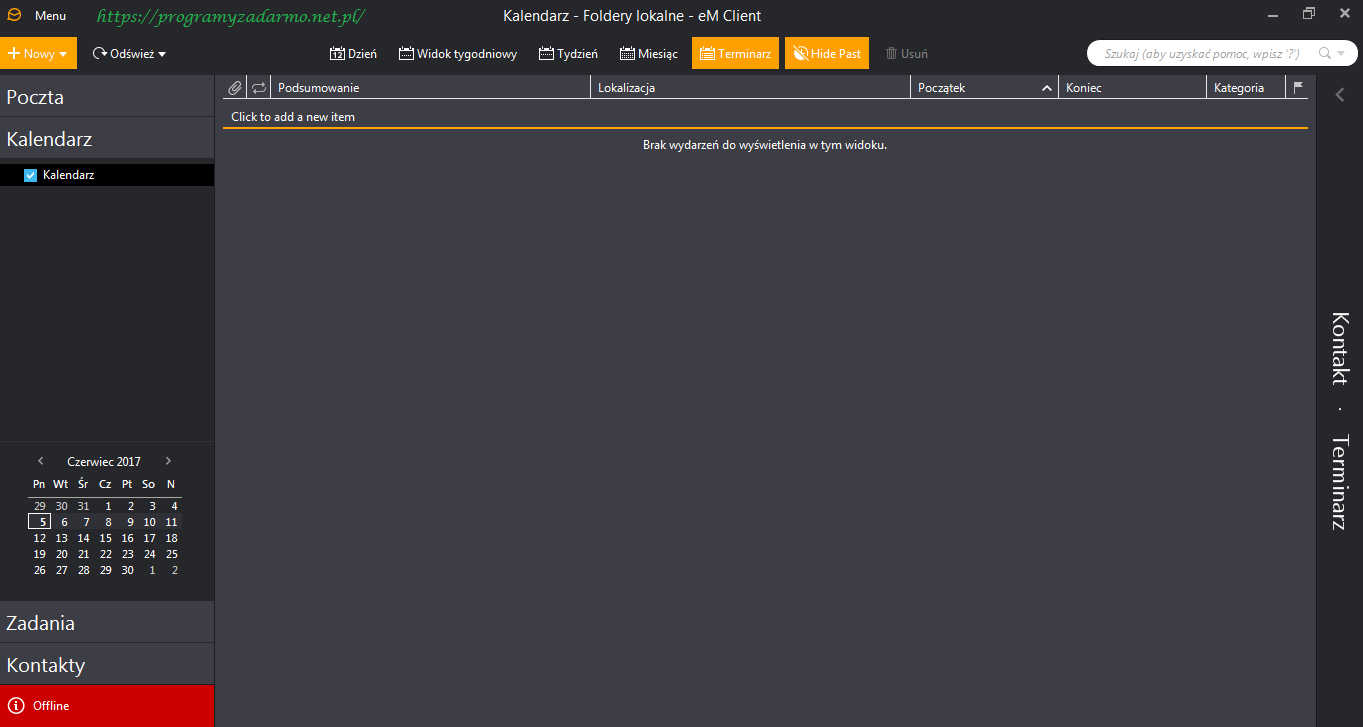Switch to Dzień day view
The height and width of the screenshot is (727, 1363).
[353, 54]
